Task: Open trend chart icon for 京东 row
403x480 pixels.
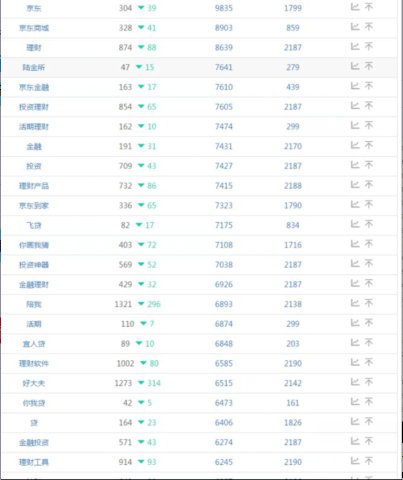Action: coord(355,7)
